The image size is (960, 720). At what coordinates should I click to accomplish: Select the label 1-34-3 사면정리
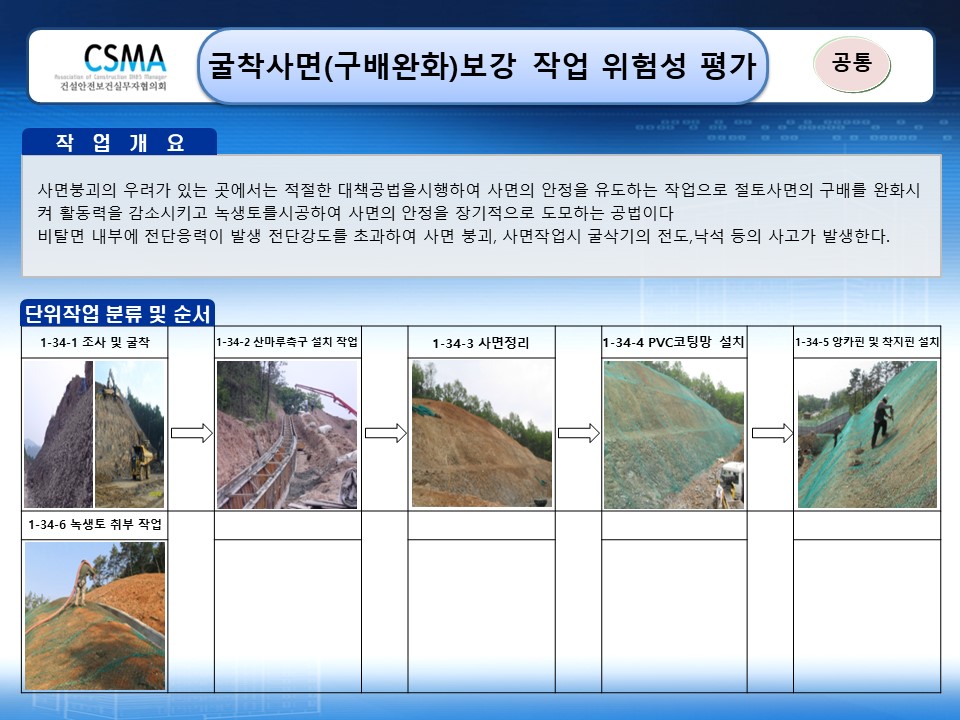[481, 343]
